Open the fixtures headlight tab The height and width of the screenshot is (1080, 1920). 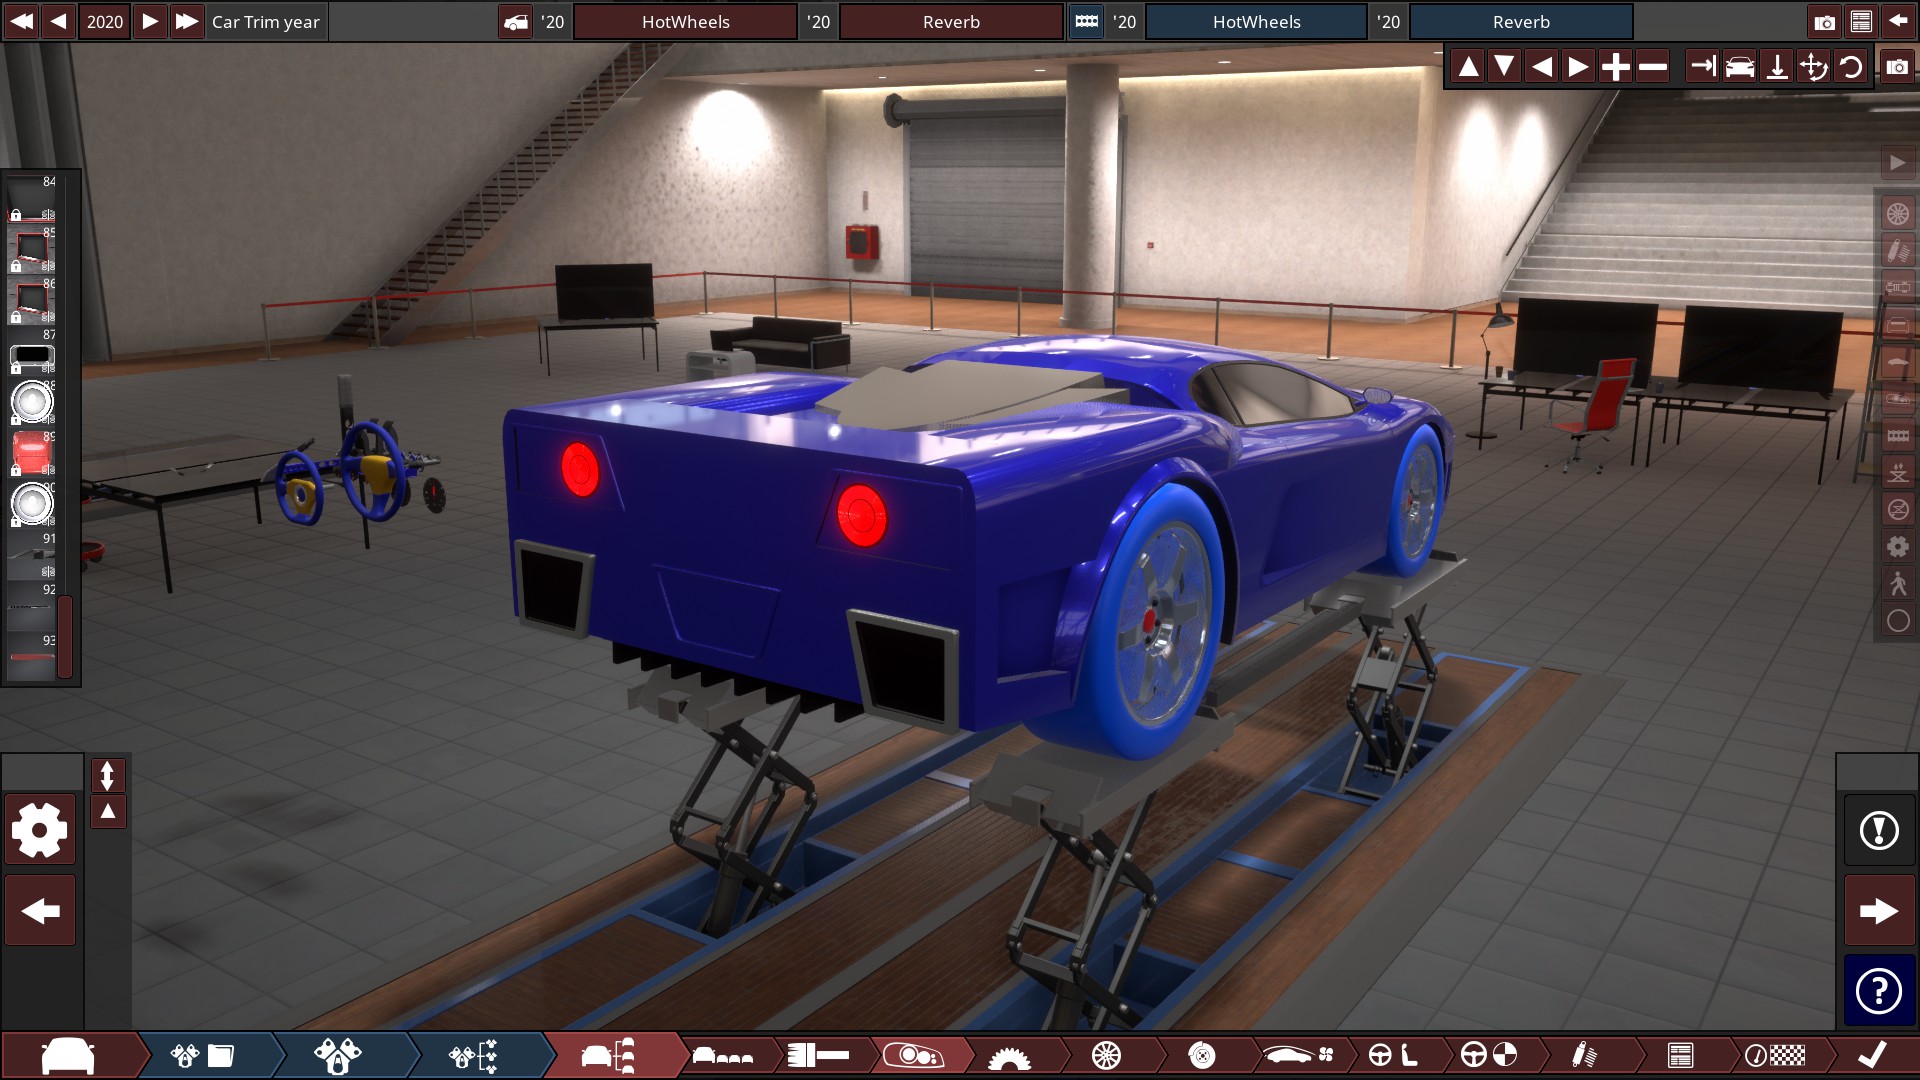coord(913,1055)
